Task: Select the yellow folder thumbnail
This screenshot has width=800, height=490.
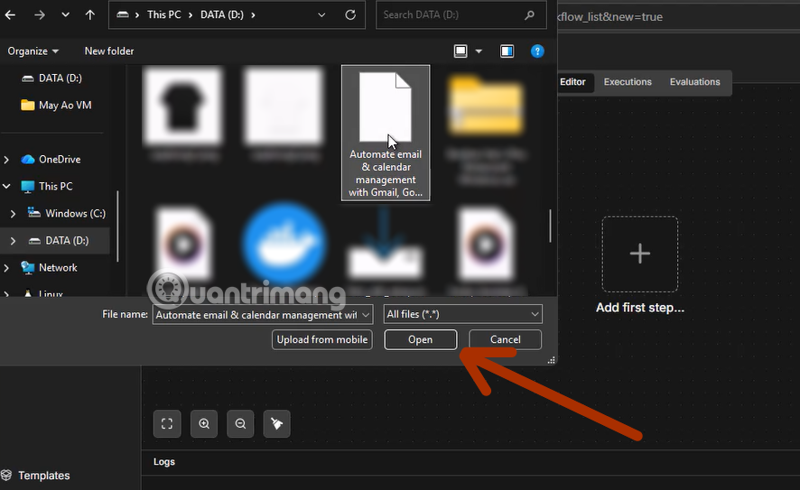Action: (x=486, y=106)
